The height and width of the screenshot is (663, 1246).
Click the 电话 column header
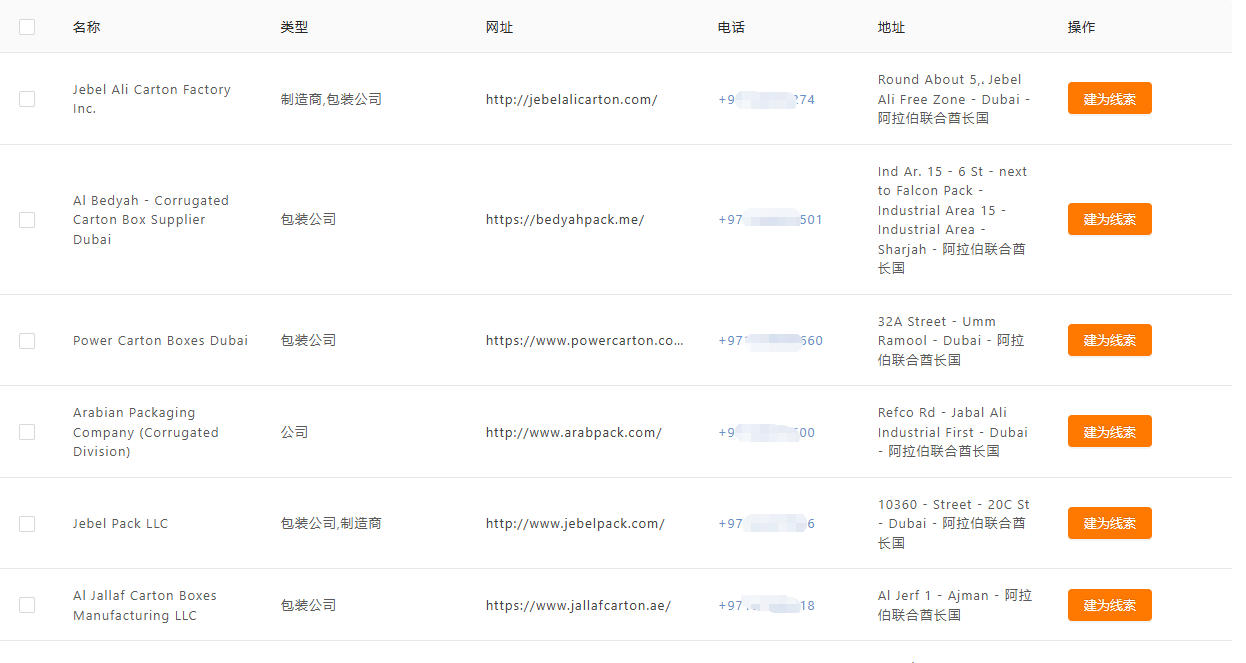click(x=731, y=27)
